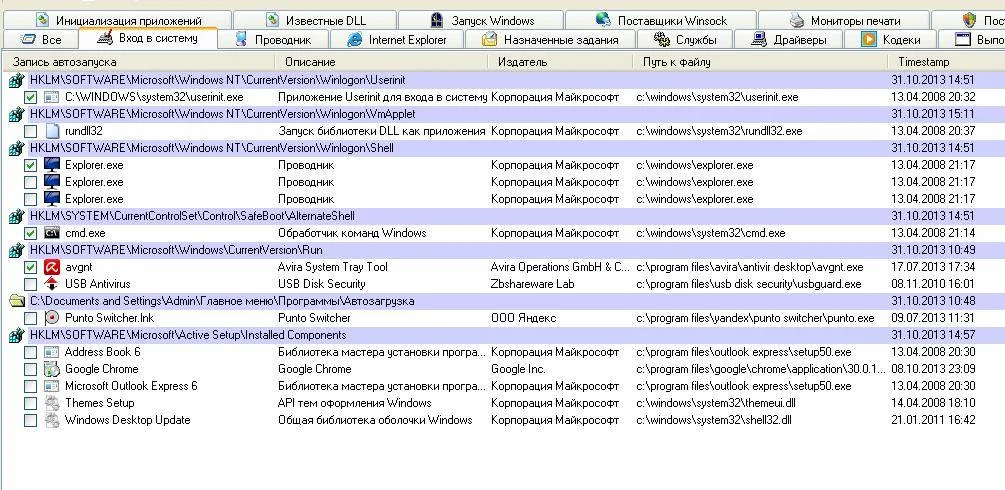Click the path c:\windows\system32\themeui.dll
Image resolution: width=1005 pixels, height=490 pixels.
pos(716,403)
